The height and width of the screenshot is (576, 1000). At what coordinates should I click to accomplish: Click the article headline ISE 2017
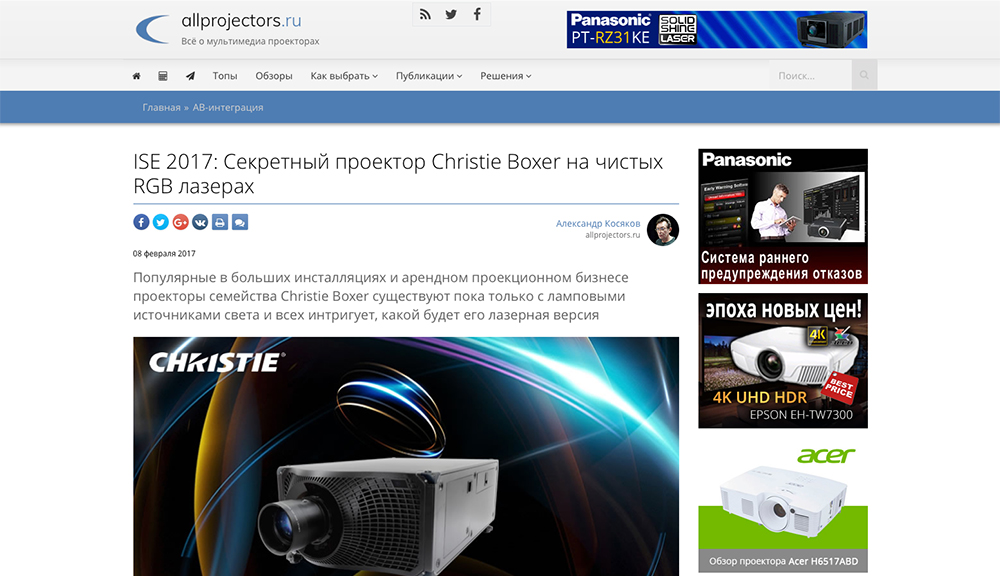coord(398,174)
